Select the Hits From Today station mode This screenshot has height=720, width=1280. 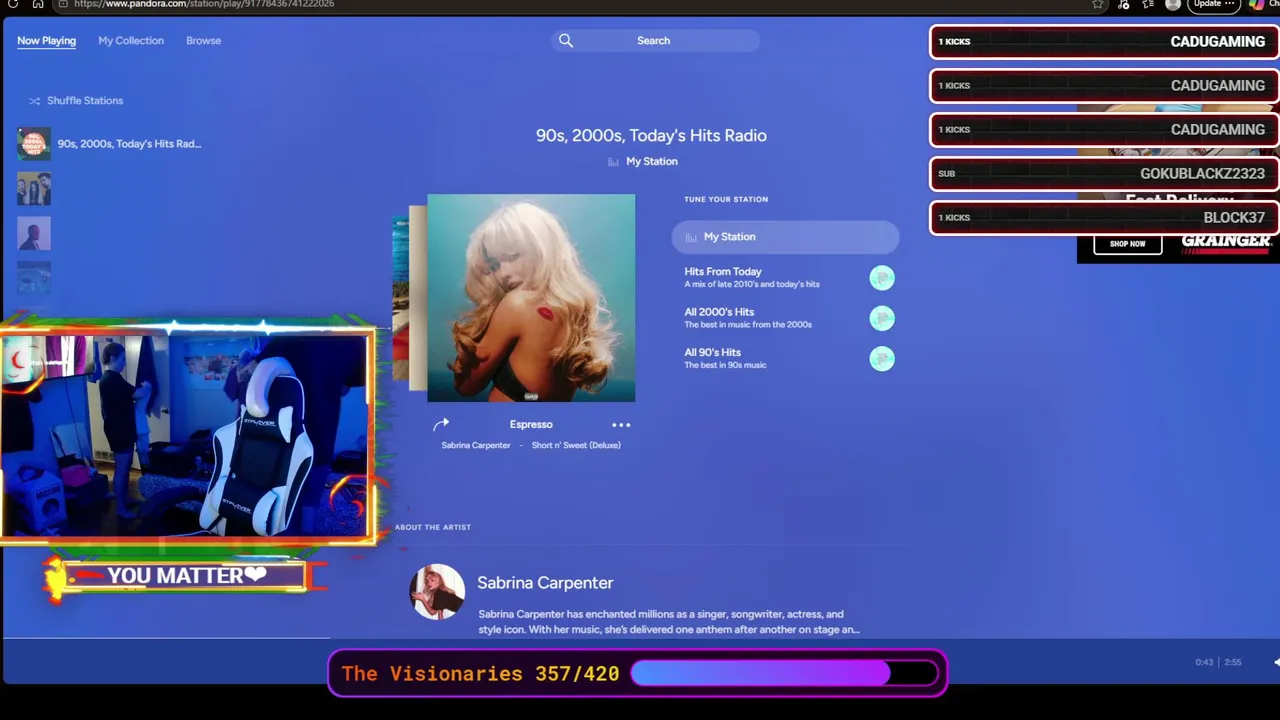pyautogui.click(x=785, y=277)
